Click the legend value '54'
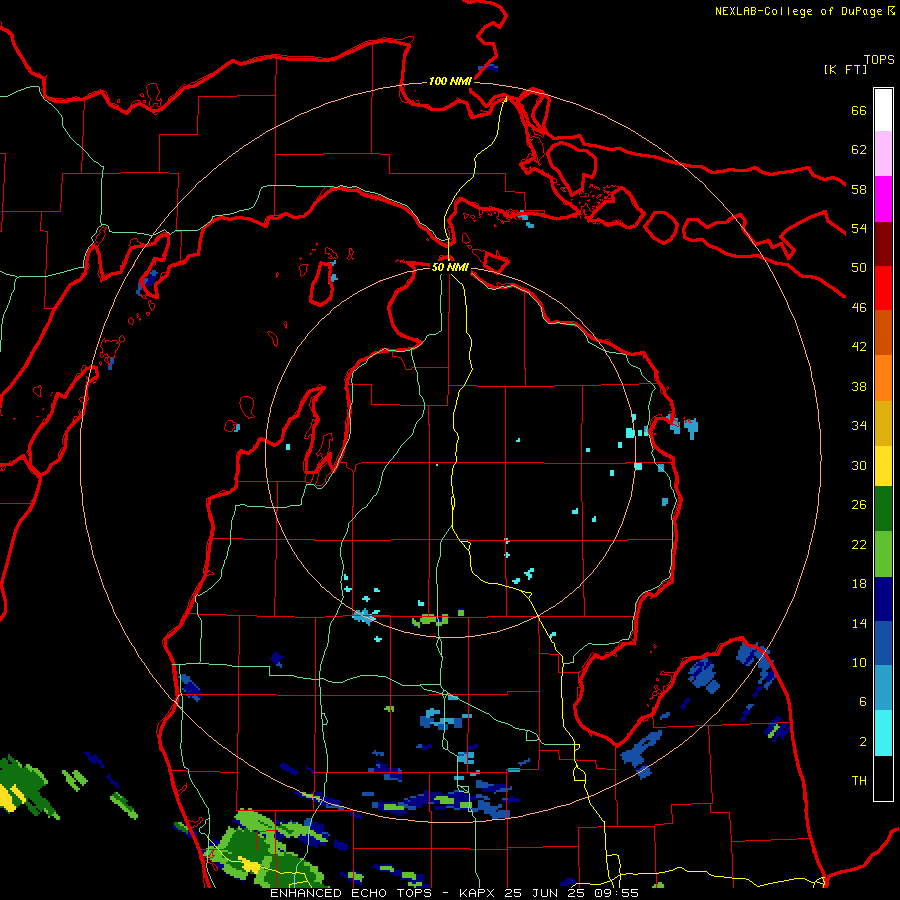 coord(859,228)
